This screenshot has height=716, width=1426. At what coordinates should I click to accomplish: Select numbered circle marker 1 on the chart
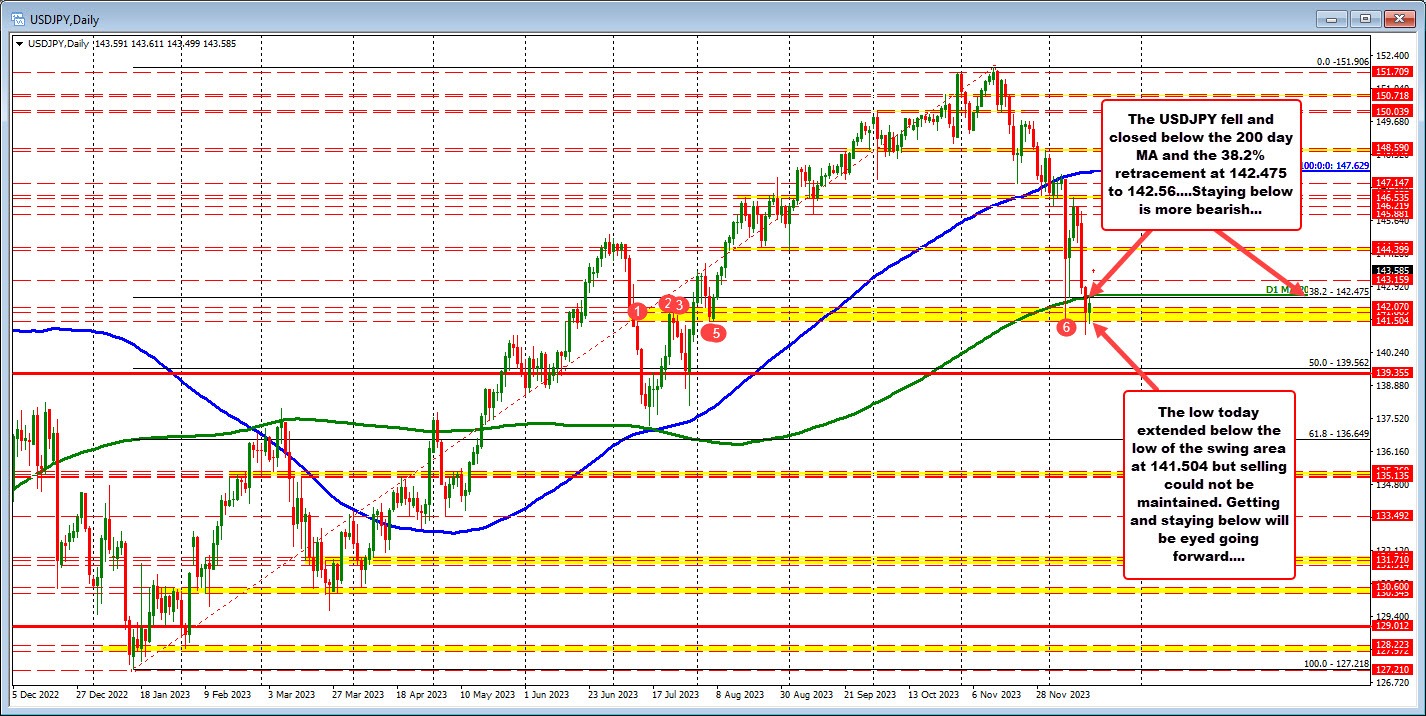coord(640,312)
